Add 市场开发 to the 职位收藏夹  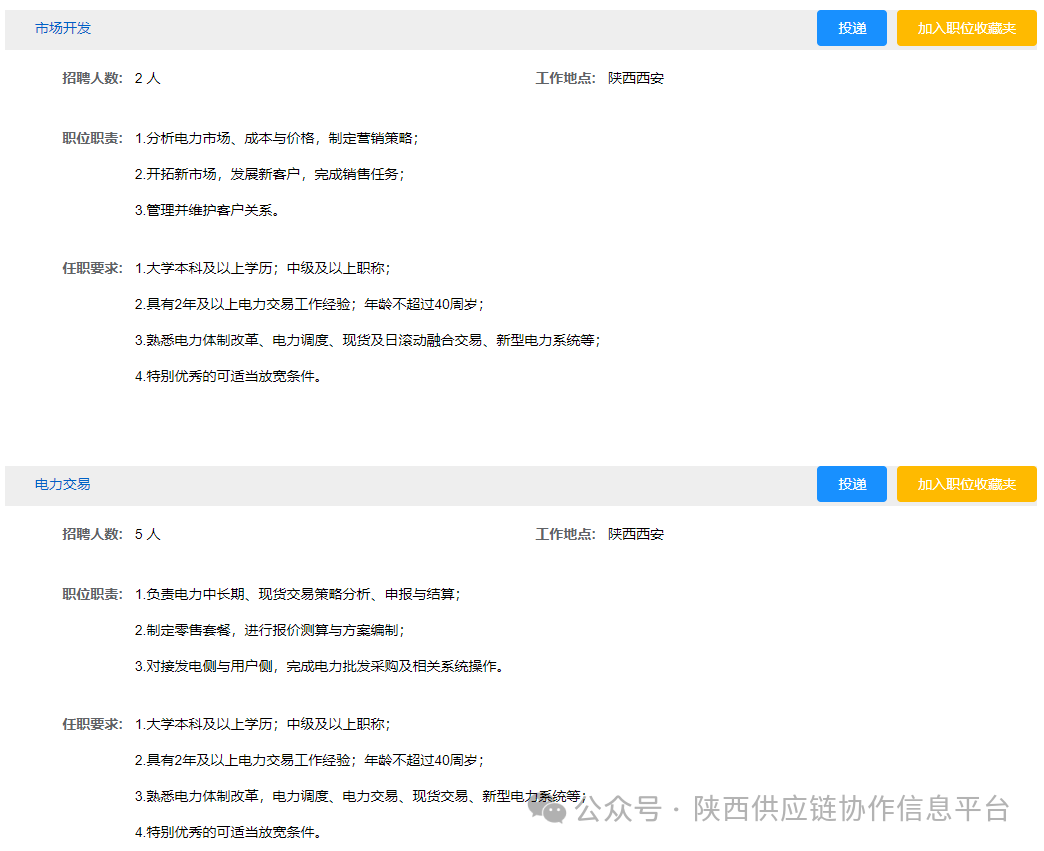pyautogui.click(x=966, y=28)
